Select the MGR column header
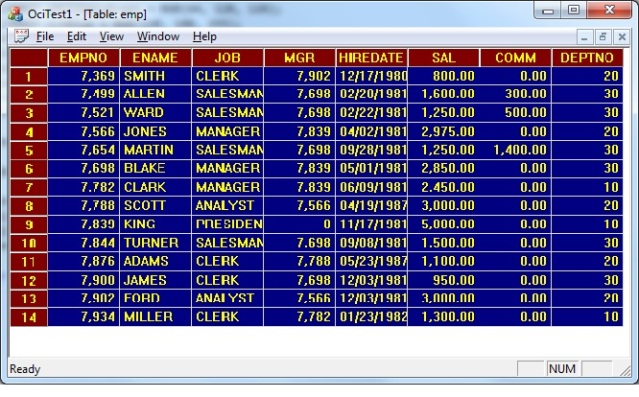The width and height of the screenshot is (639, 397). click(300, 57)
